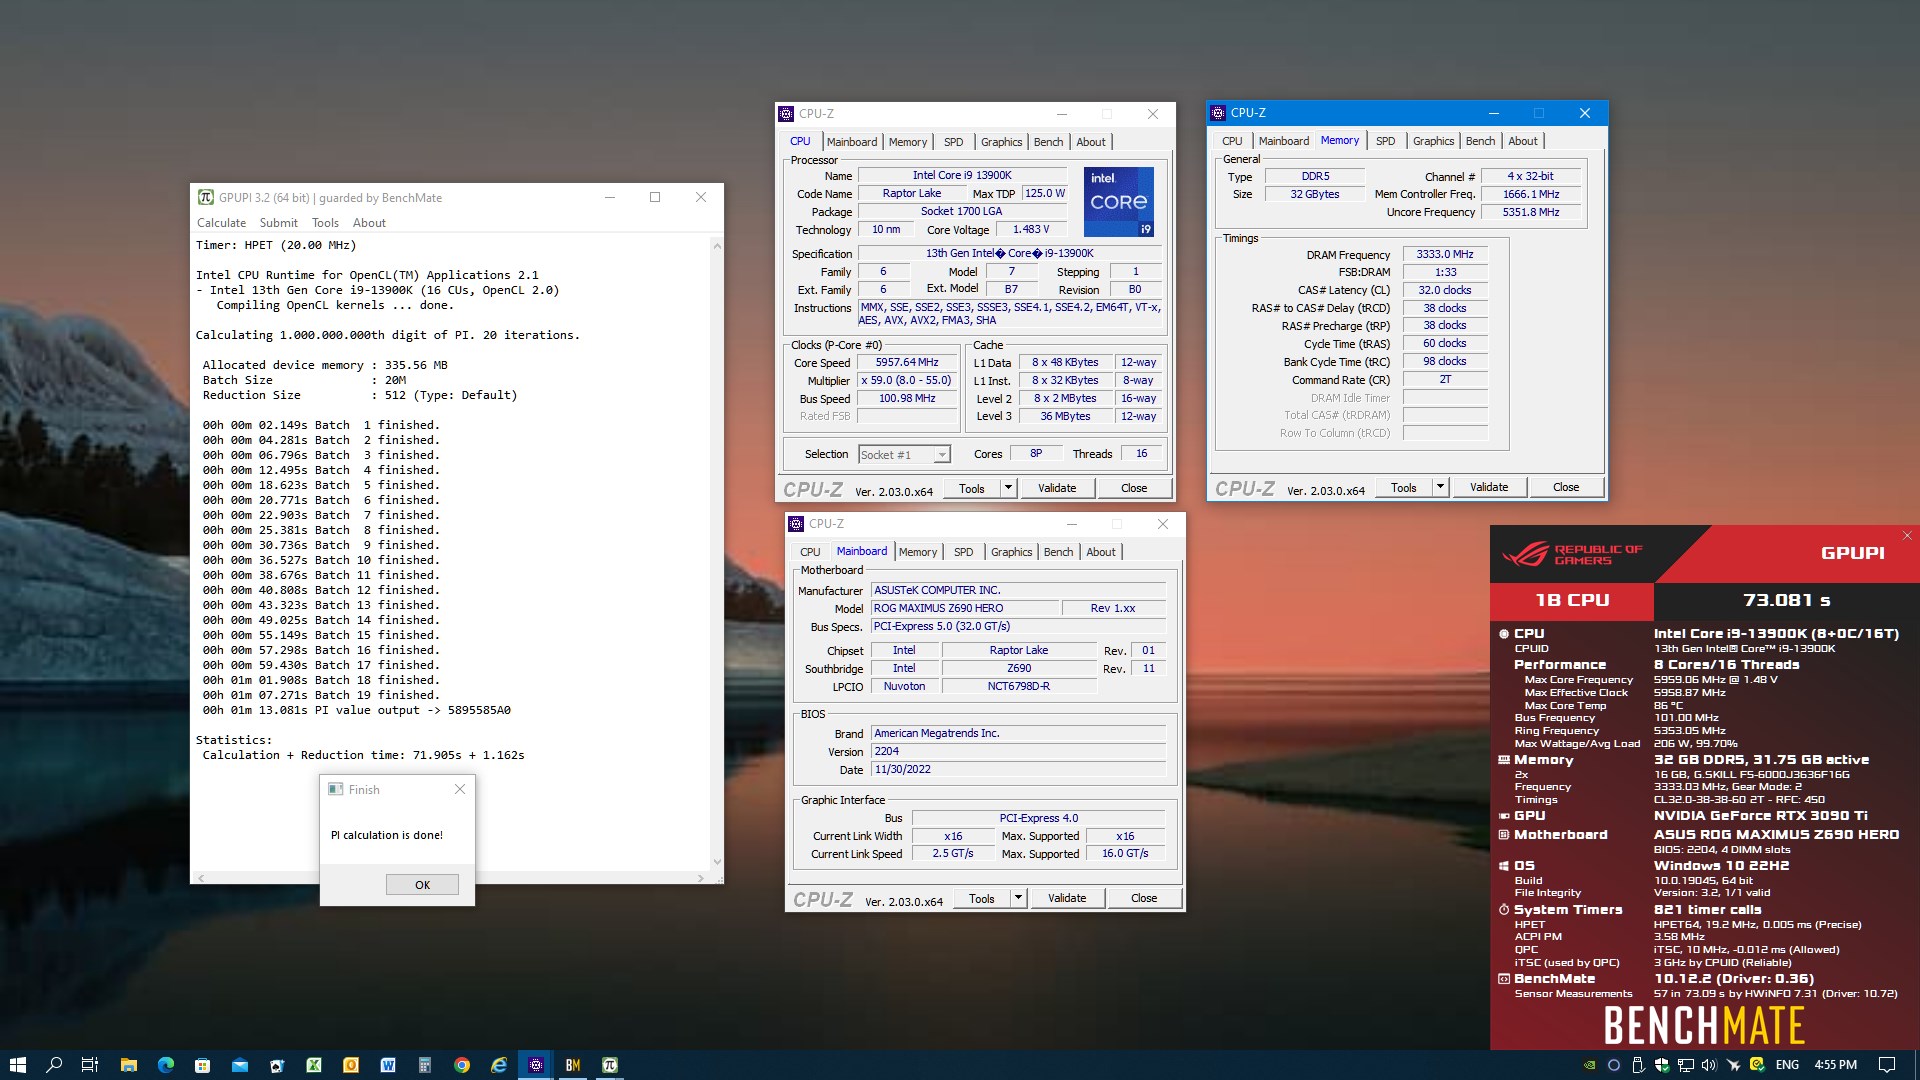Viewport: 1920px width, 1080px height.
Task: Open Task View from taskbar
Action: pos(90,1065)
